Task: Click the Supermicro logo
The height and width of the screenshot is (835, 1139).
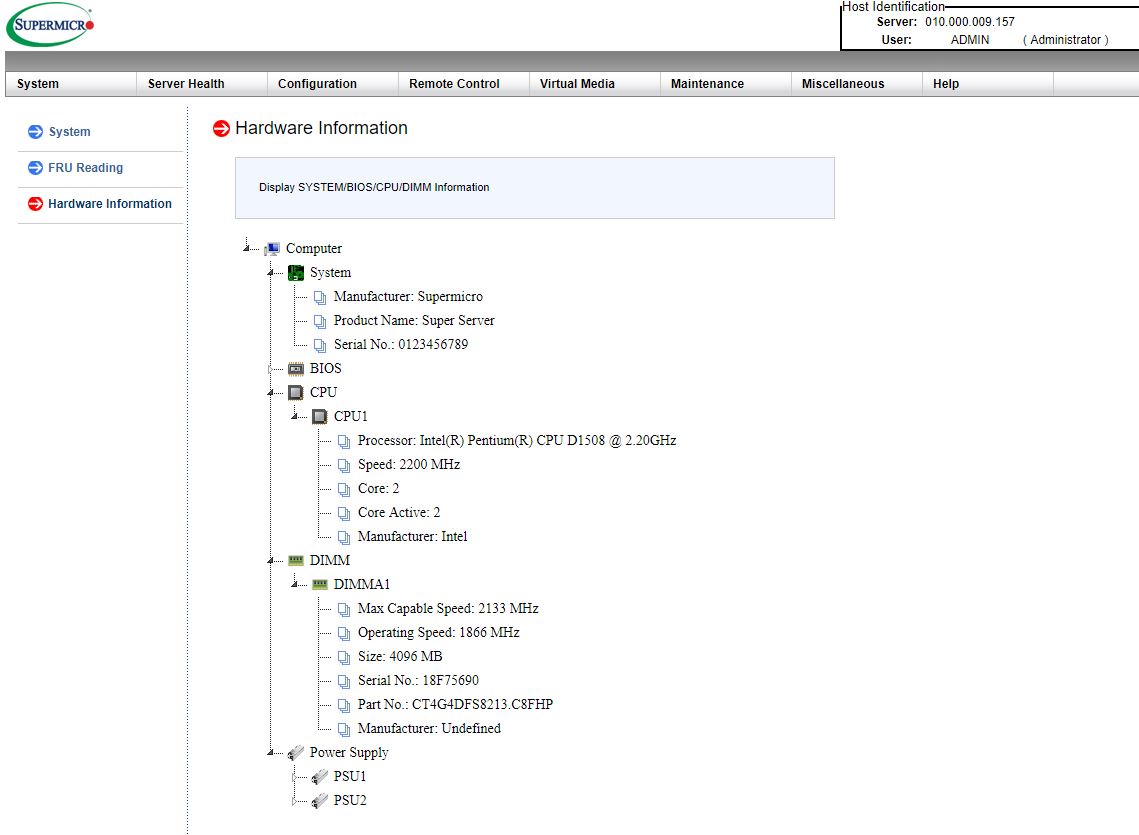Action: (50, 24)
